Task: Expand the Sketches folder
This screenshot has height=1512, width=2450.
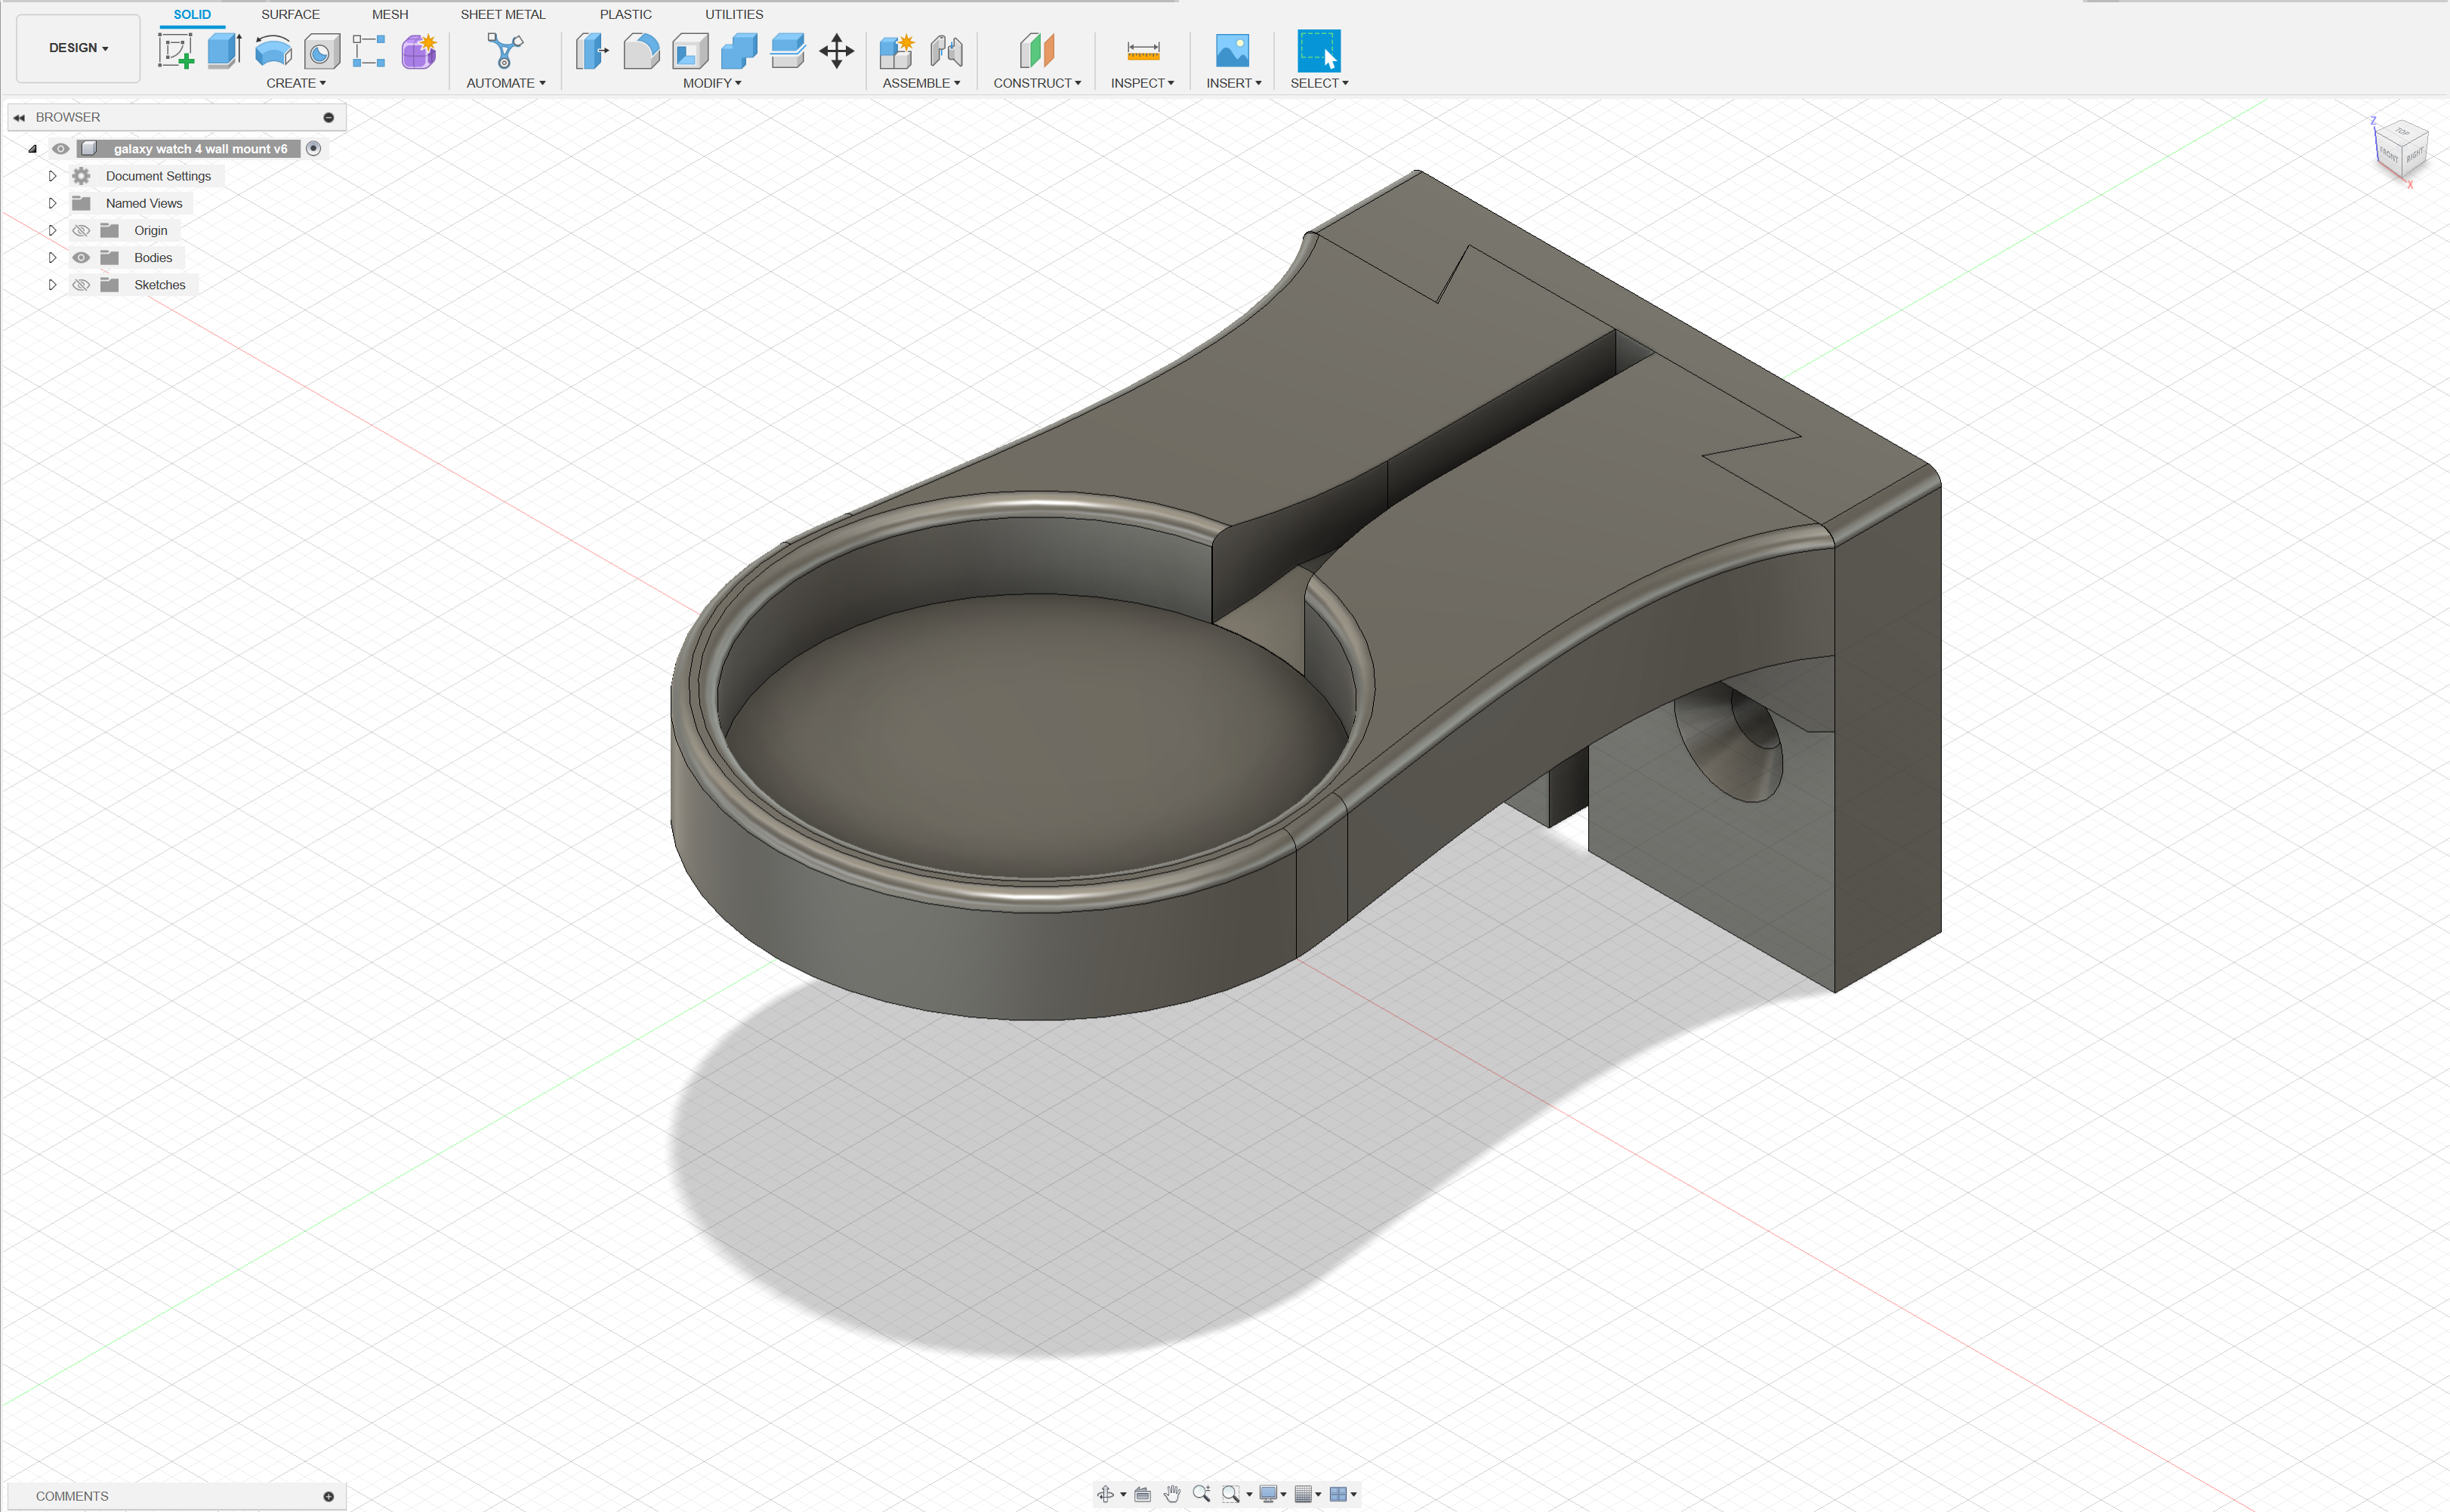Action: click(x=52, y=285)
